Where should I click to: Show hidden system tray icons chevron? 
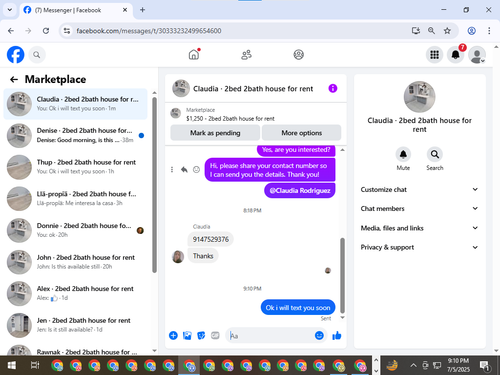click(x=413, y=365)
